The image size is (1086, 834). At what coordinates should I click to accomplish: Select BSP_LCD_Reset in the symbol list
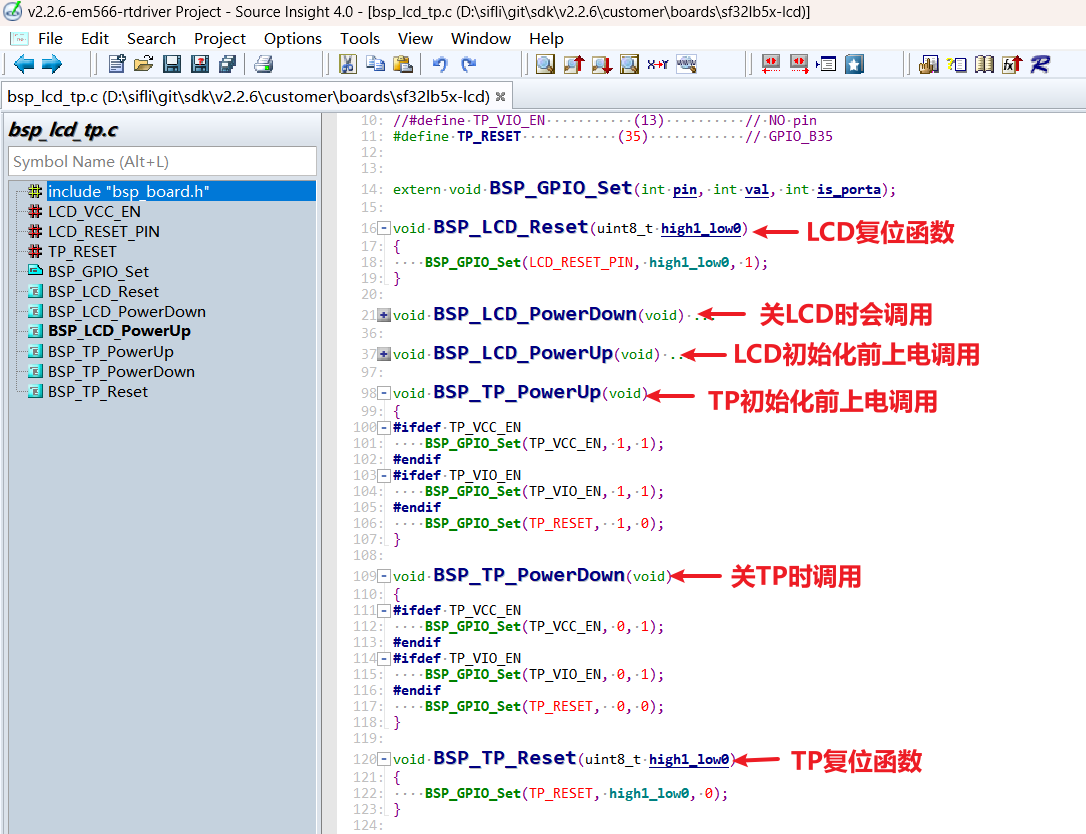coord(103,292)
